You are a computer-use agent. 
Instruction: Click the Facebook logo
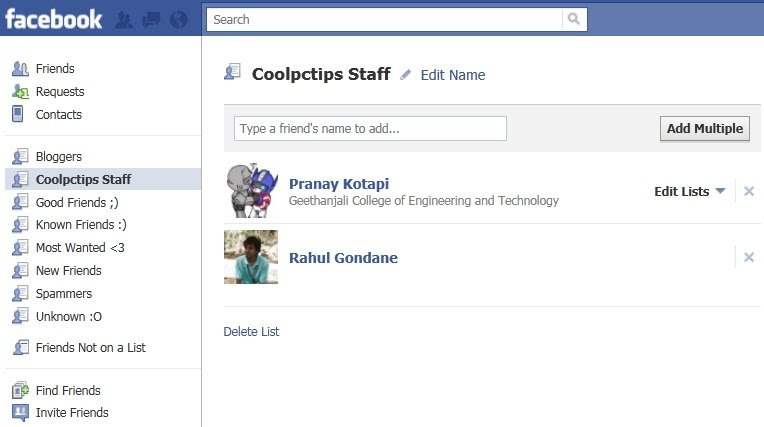54,19
